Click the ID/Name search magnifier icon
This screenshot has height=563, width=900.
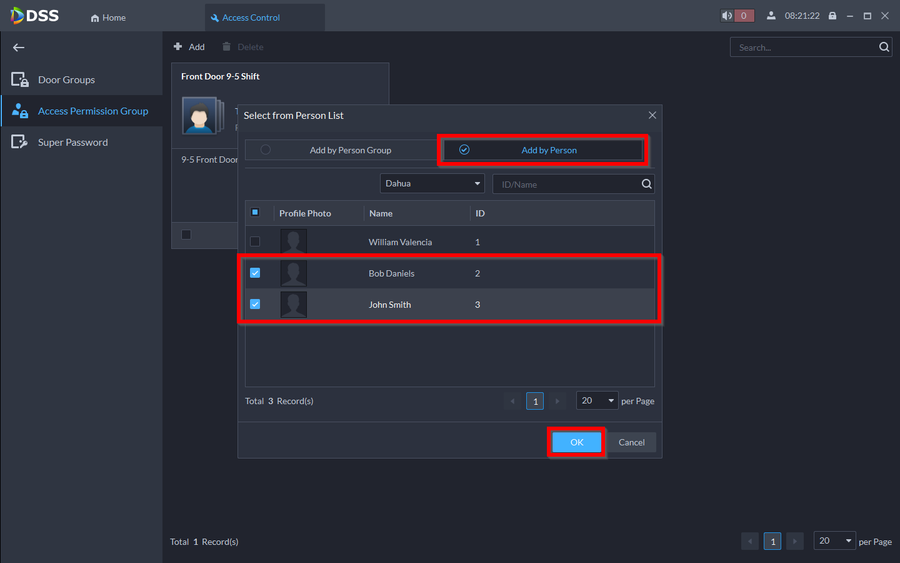[646, 184]
